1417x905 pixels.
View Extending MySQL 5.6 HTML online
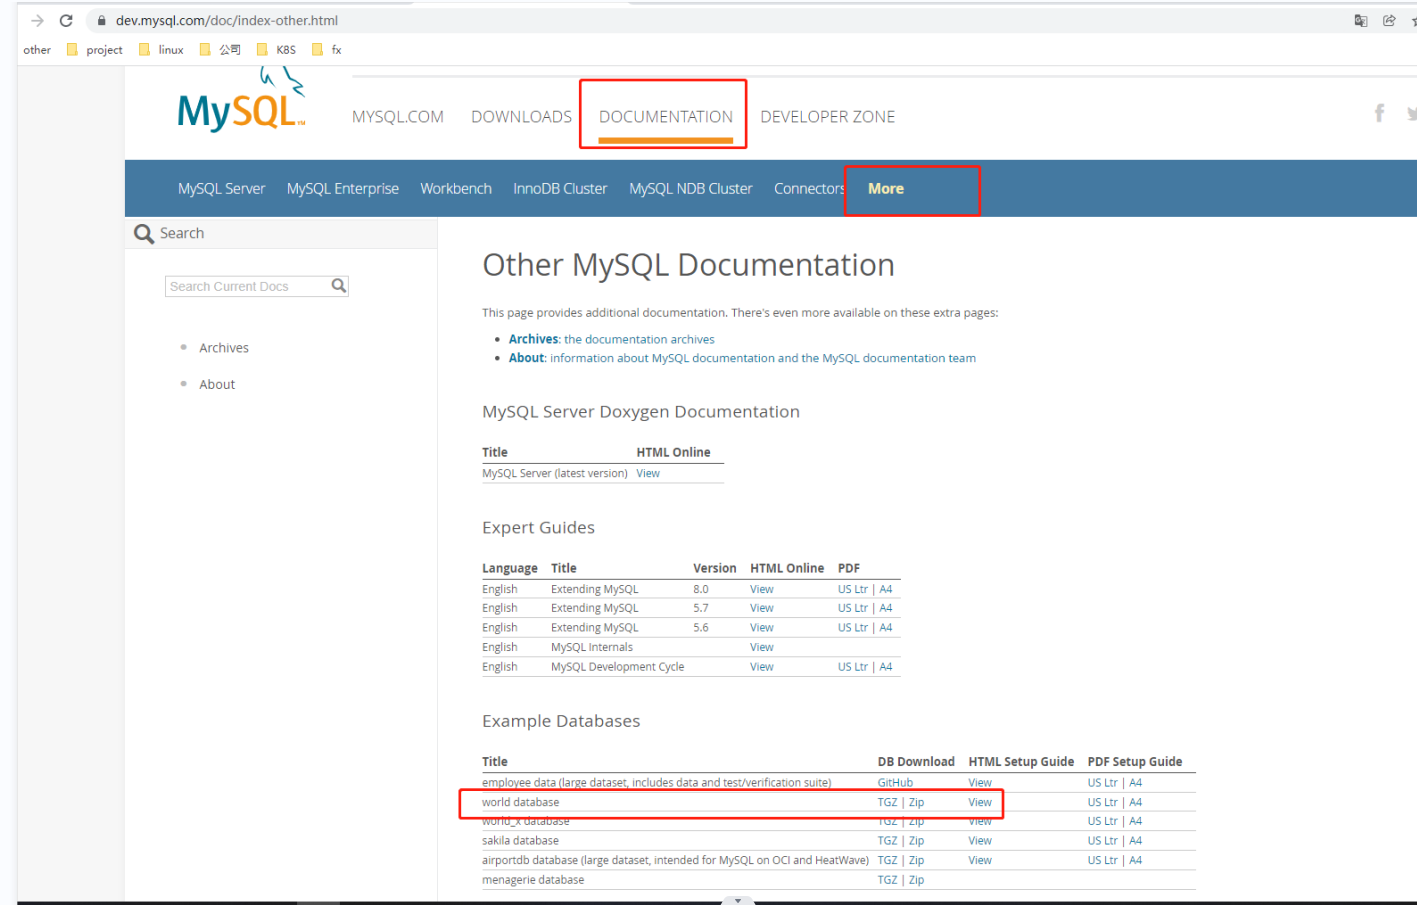pos(762,628)
